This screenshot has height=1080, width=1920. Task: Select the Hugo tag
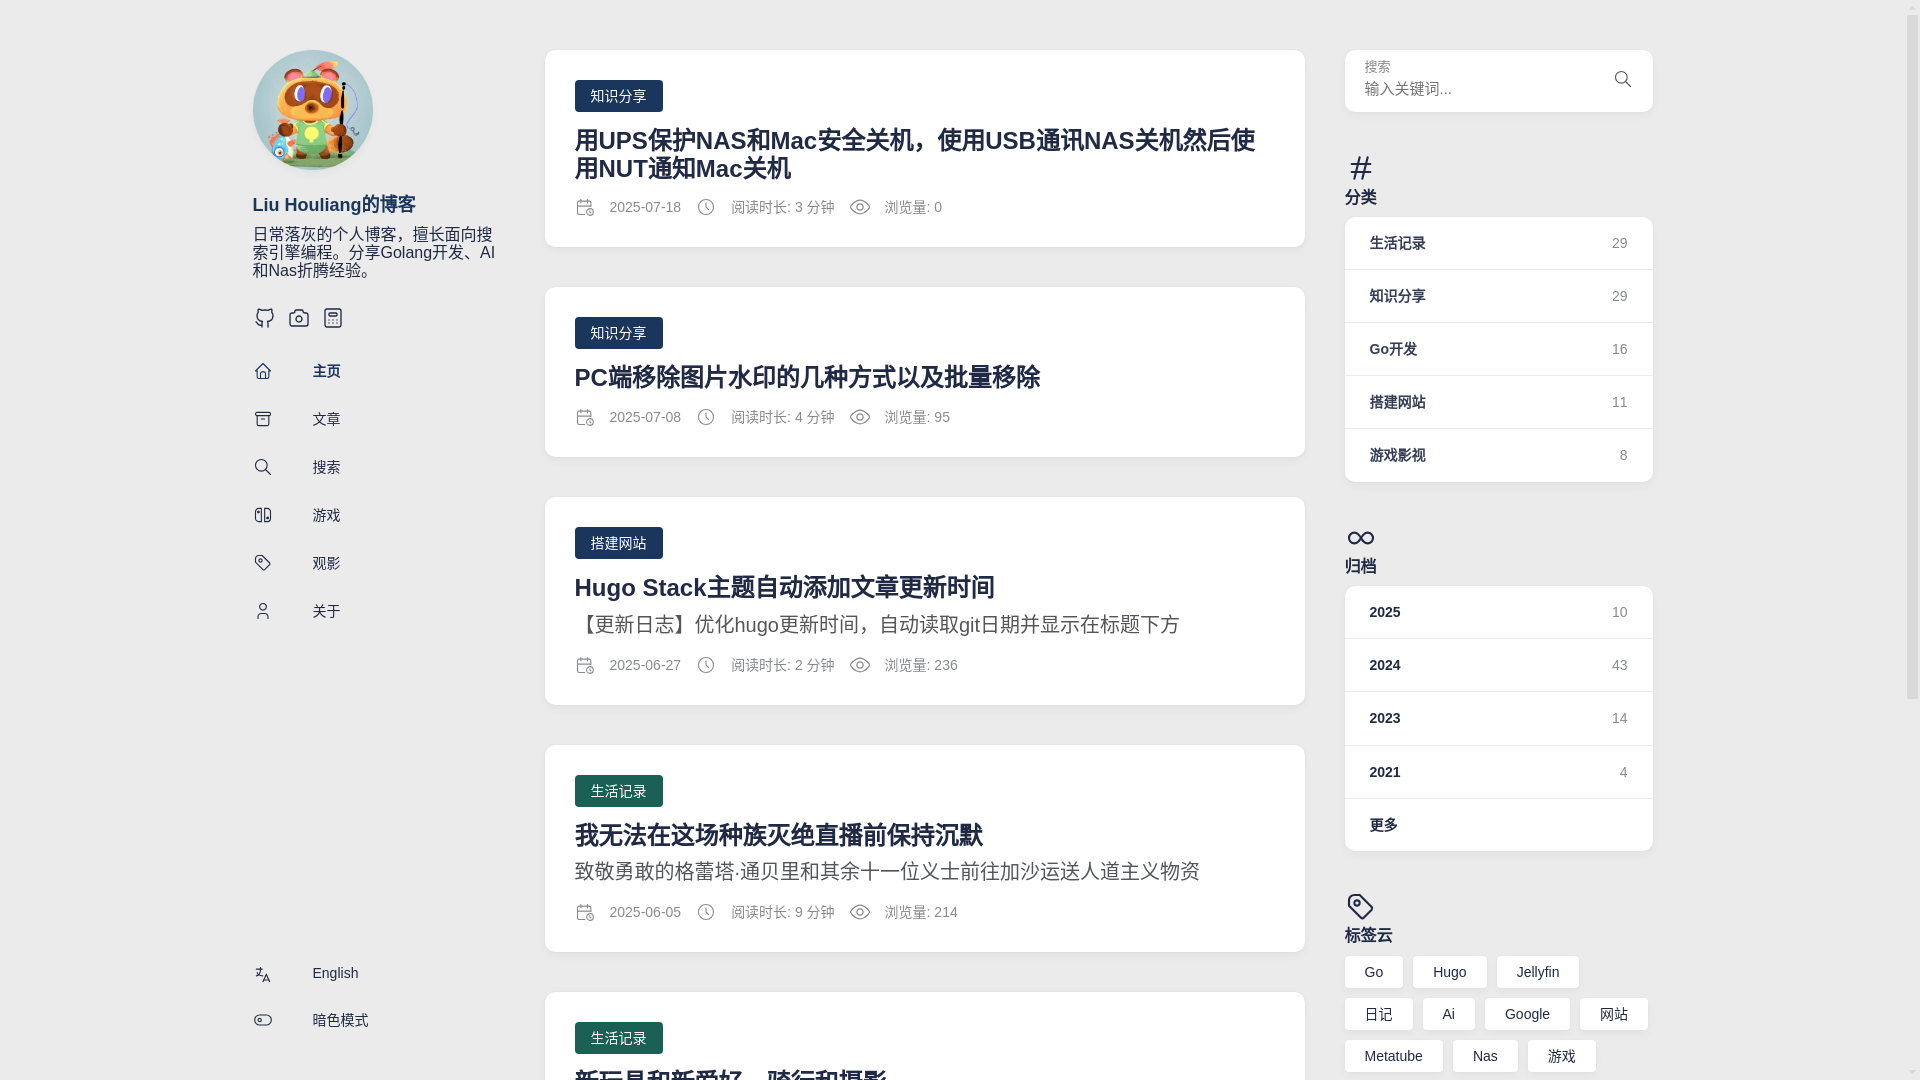(1449, 972)
